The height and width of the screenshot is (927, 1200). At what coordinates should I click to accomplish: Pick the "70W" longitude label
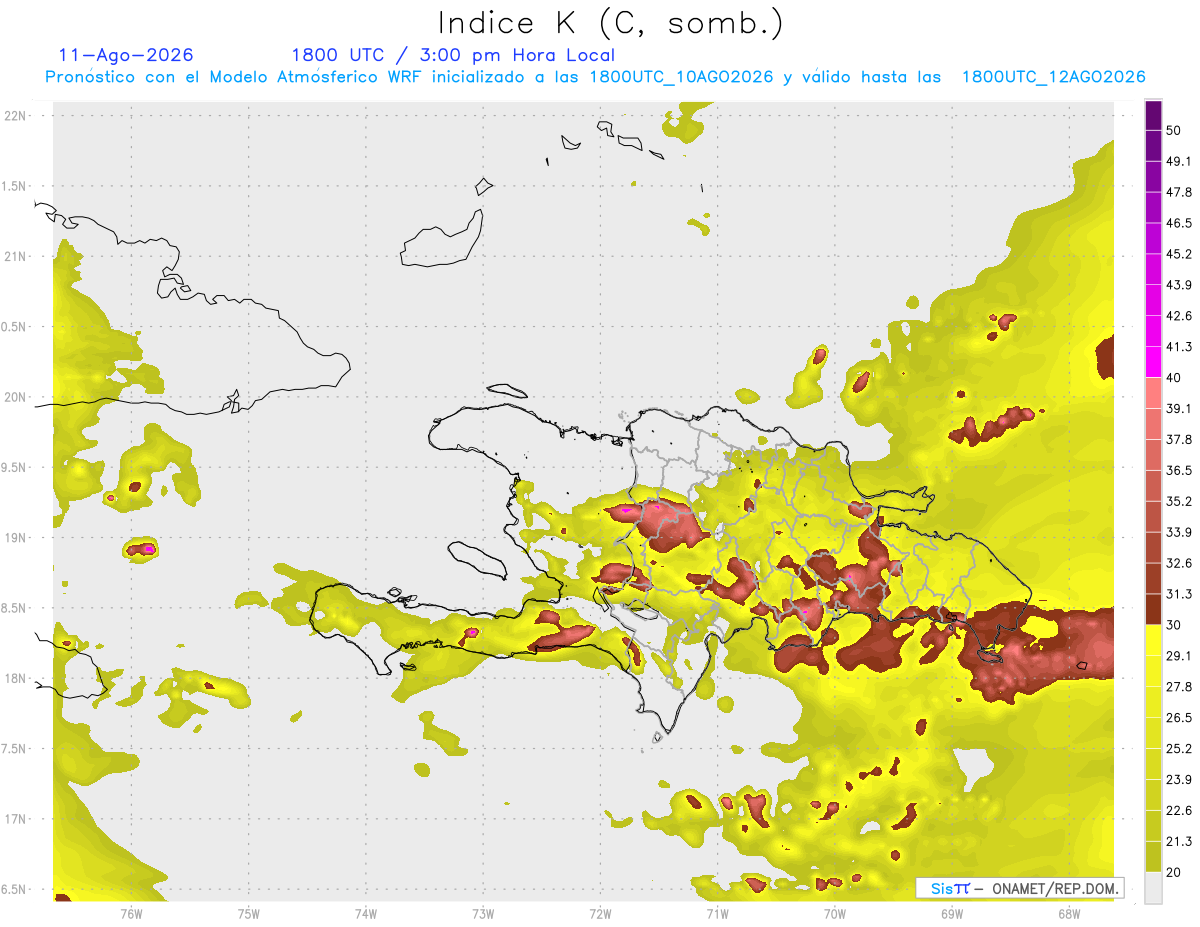tap(835, 913)
